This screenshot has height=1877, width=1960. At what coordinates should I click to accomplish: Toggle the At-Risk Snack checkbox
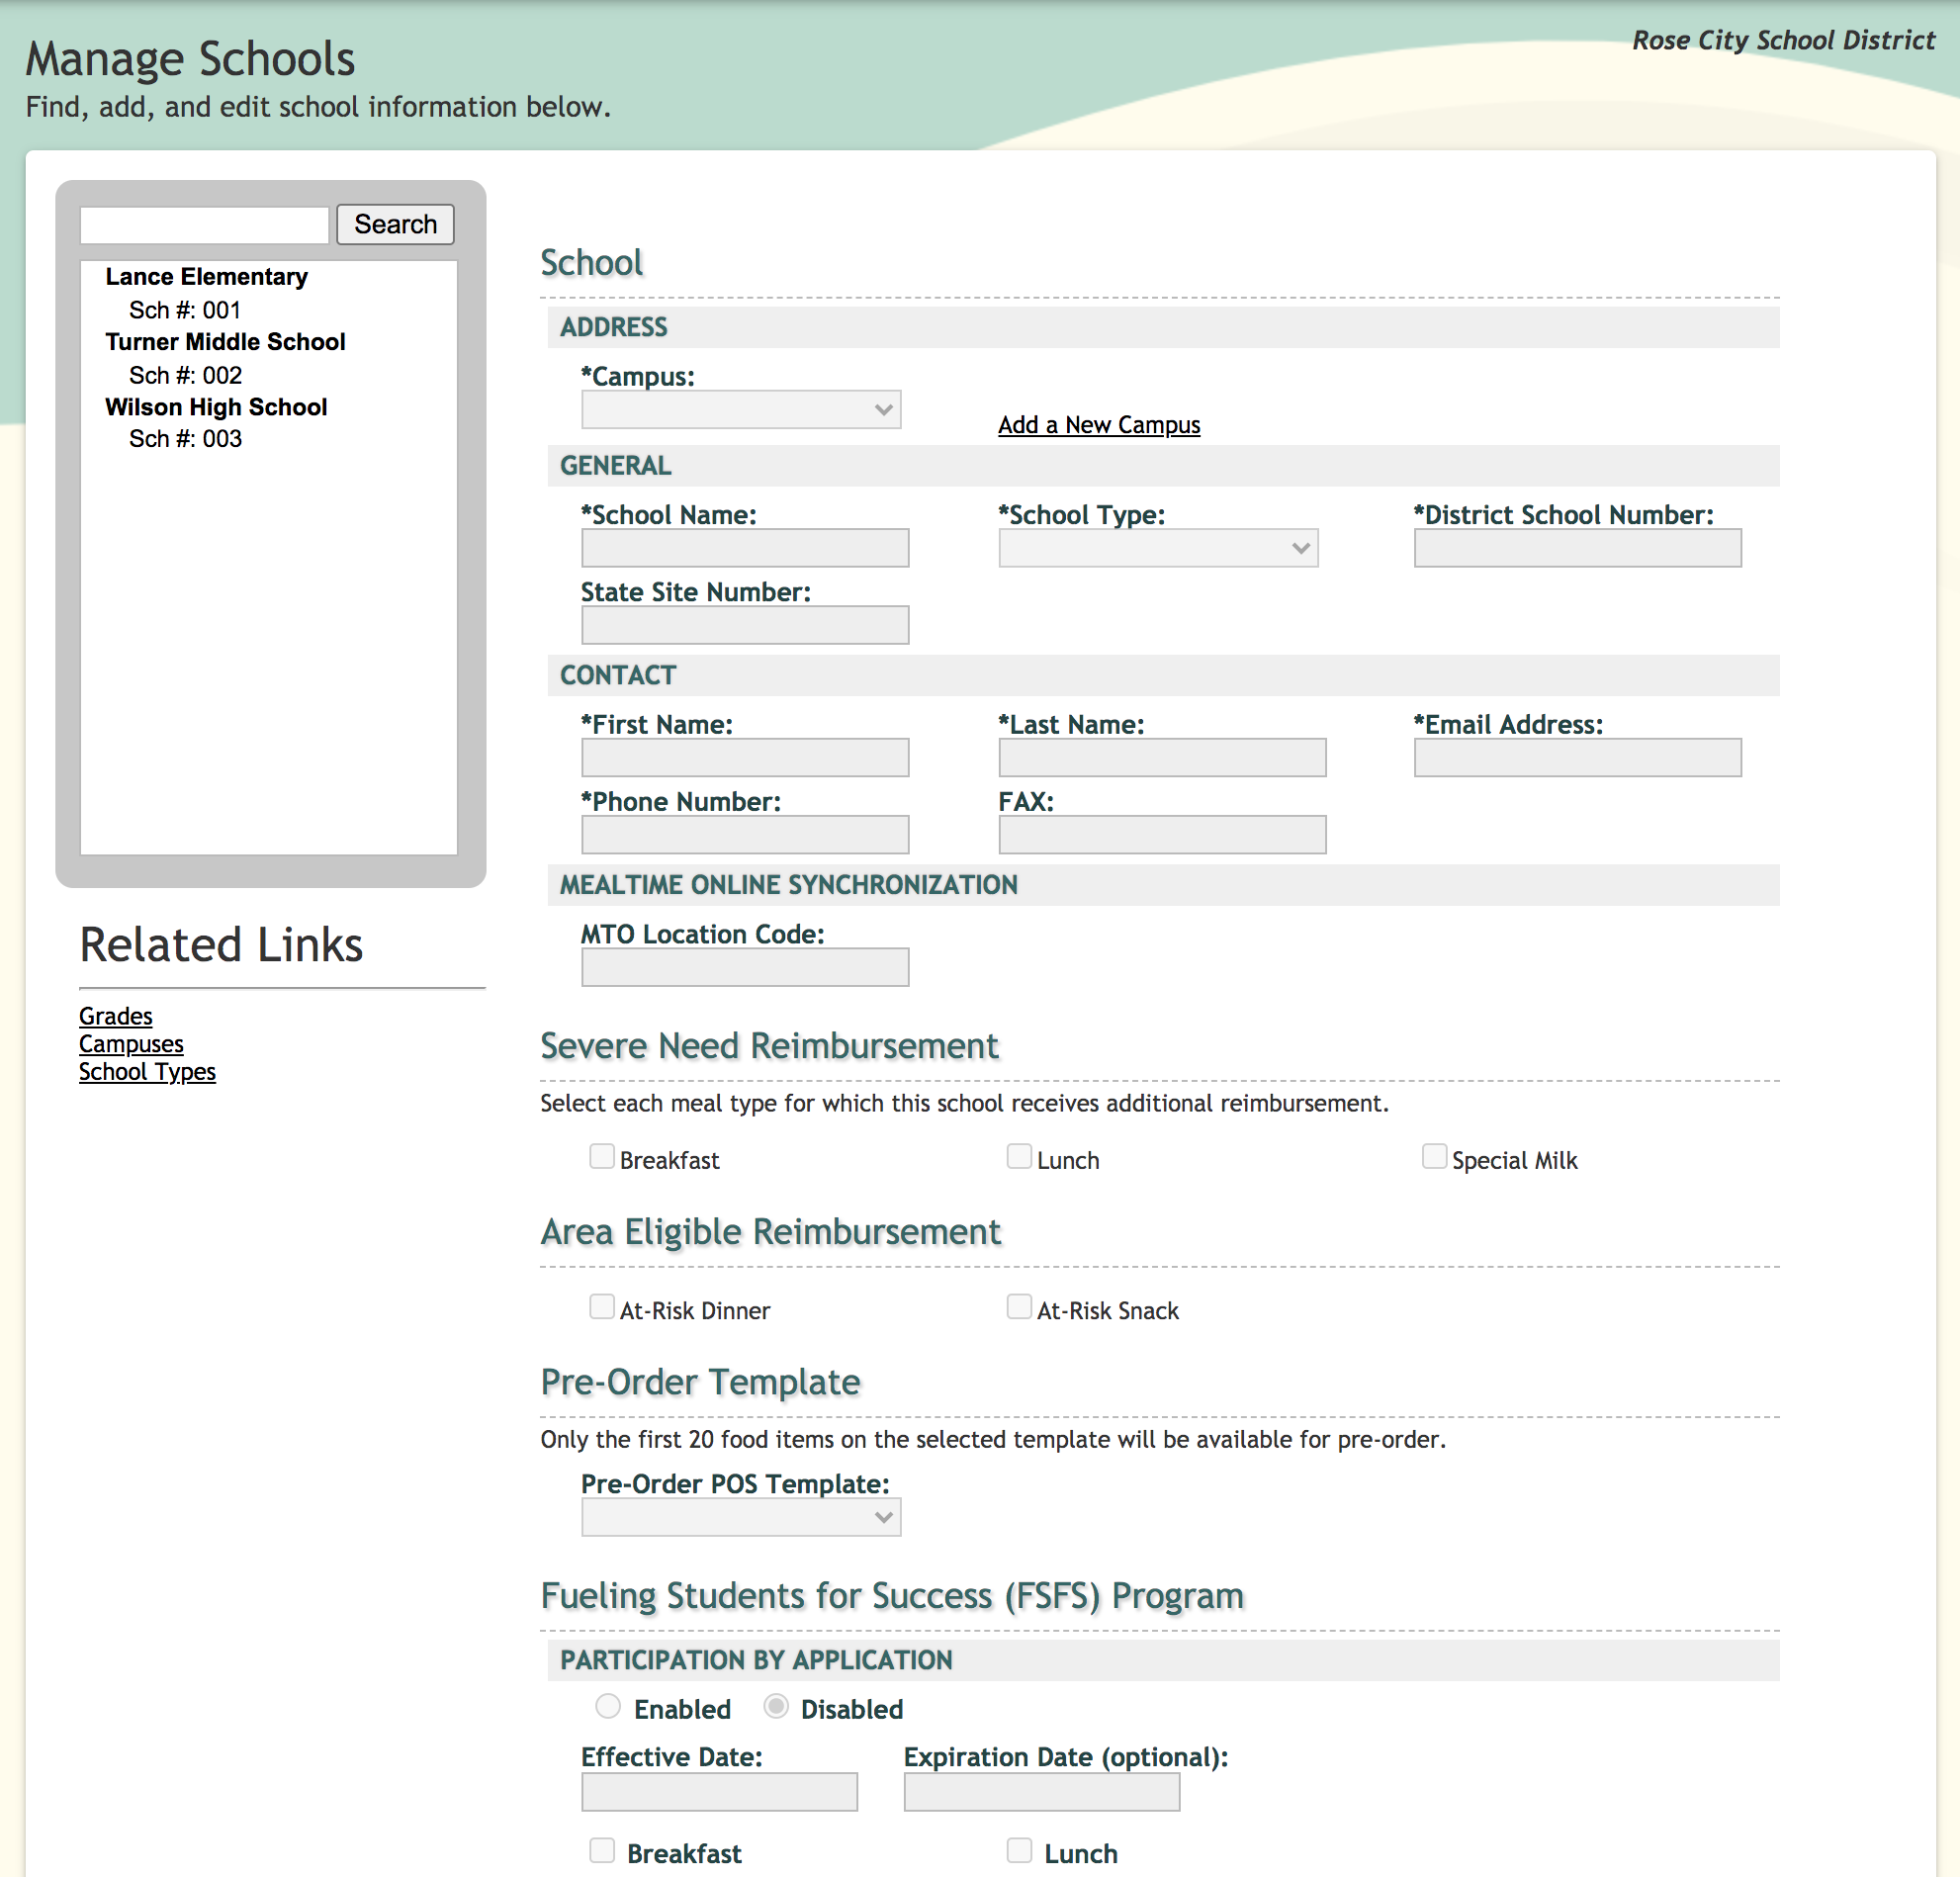click(1018, 1307)
